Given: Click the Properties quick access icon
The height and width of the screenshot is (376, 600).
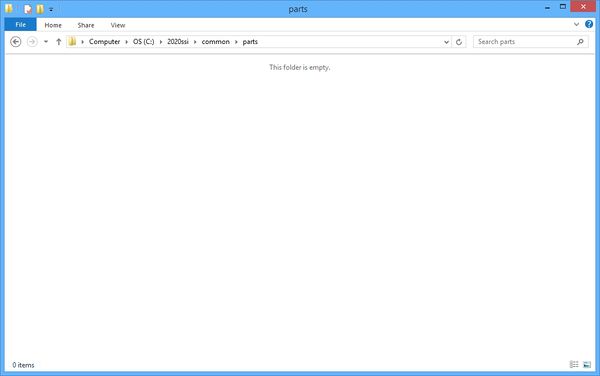Looking at the screenshot, I should coord(28,9).
